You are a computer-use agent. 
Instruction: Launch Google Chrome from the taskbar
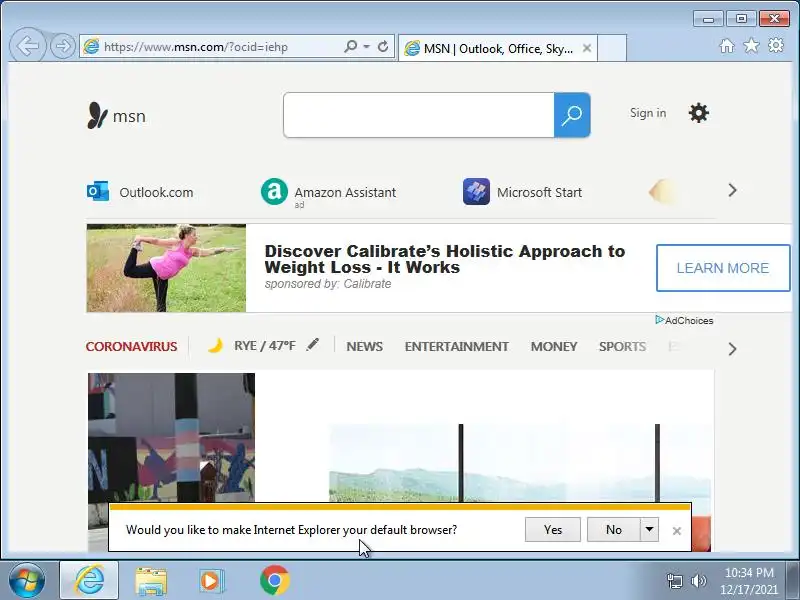[274, 580]
